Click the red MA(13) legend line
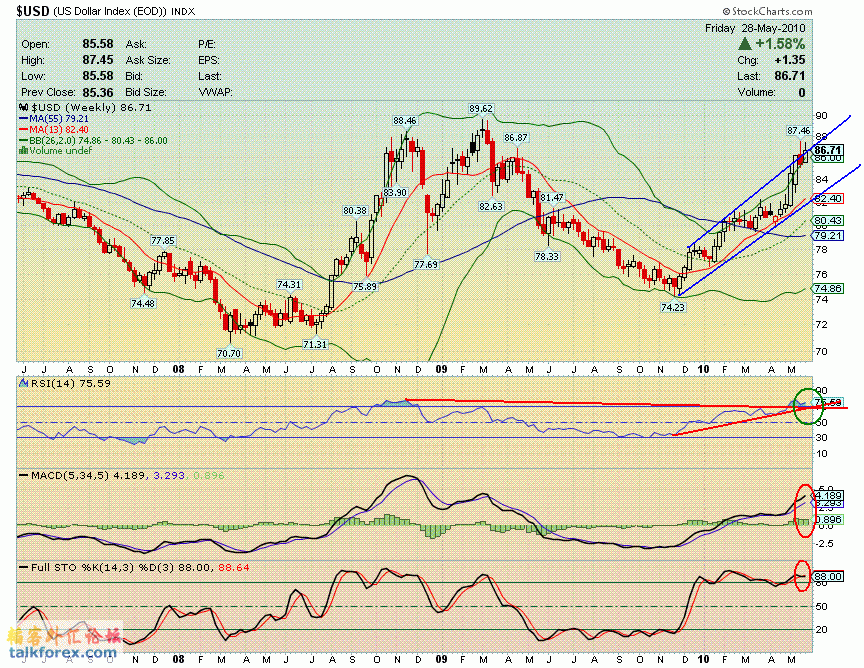The image size is (864, 668). pyautogui.click(x=24, y=130)
